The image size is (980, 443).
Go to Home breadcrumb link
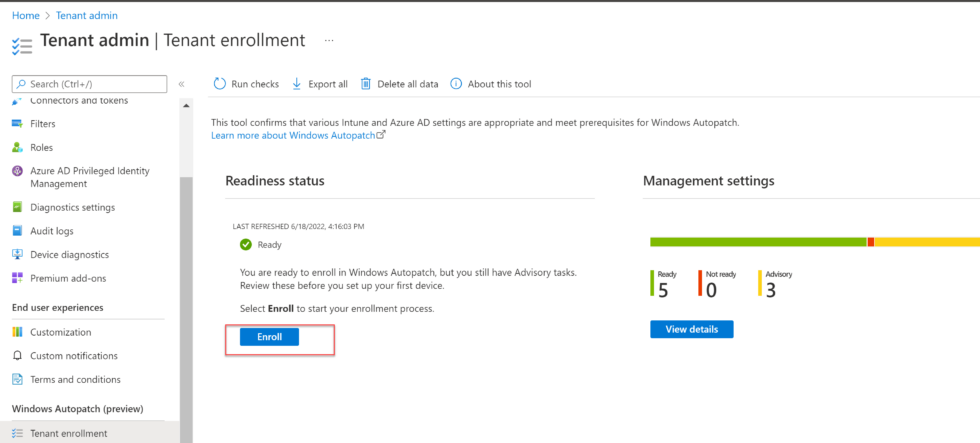(x=25, y=15)
